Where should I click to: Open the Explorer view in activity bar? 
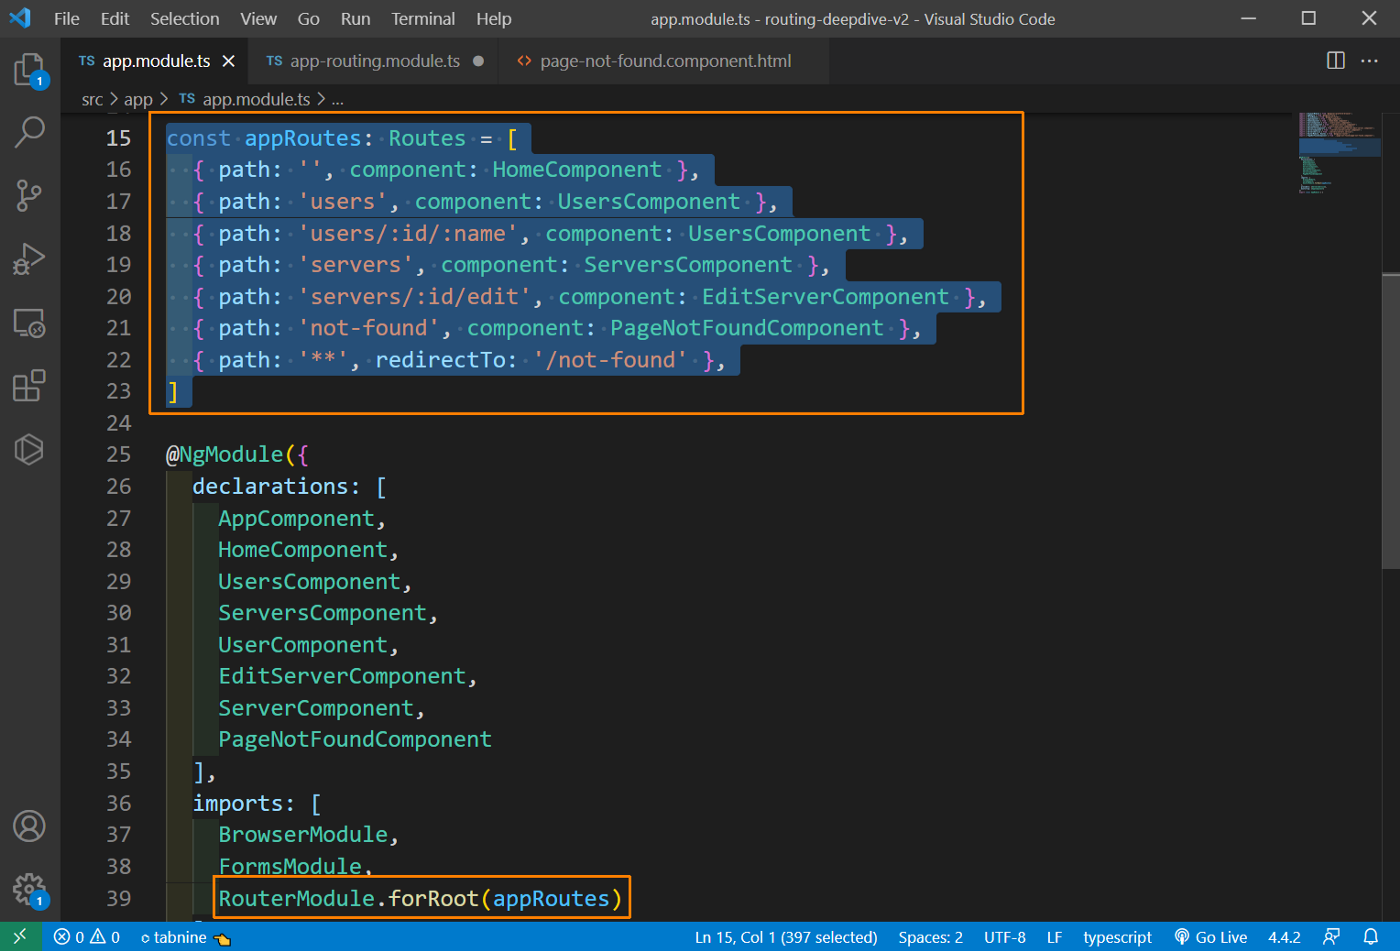pyautogui.click(x=29, y=70)
